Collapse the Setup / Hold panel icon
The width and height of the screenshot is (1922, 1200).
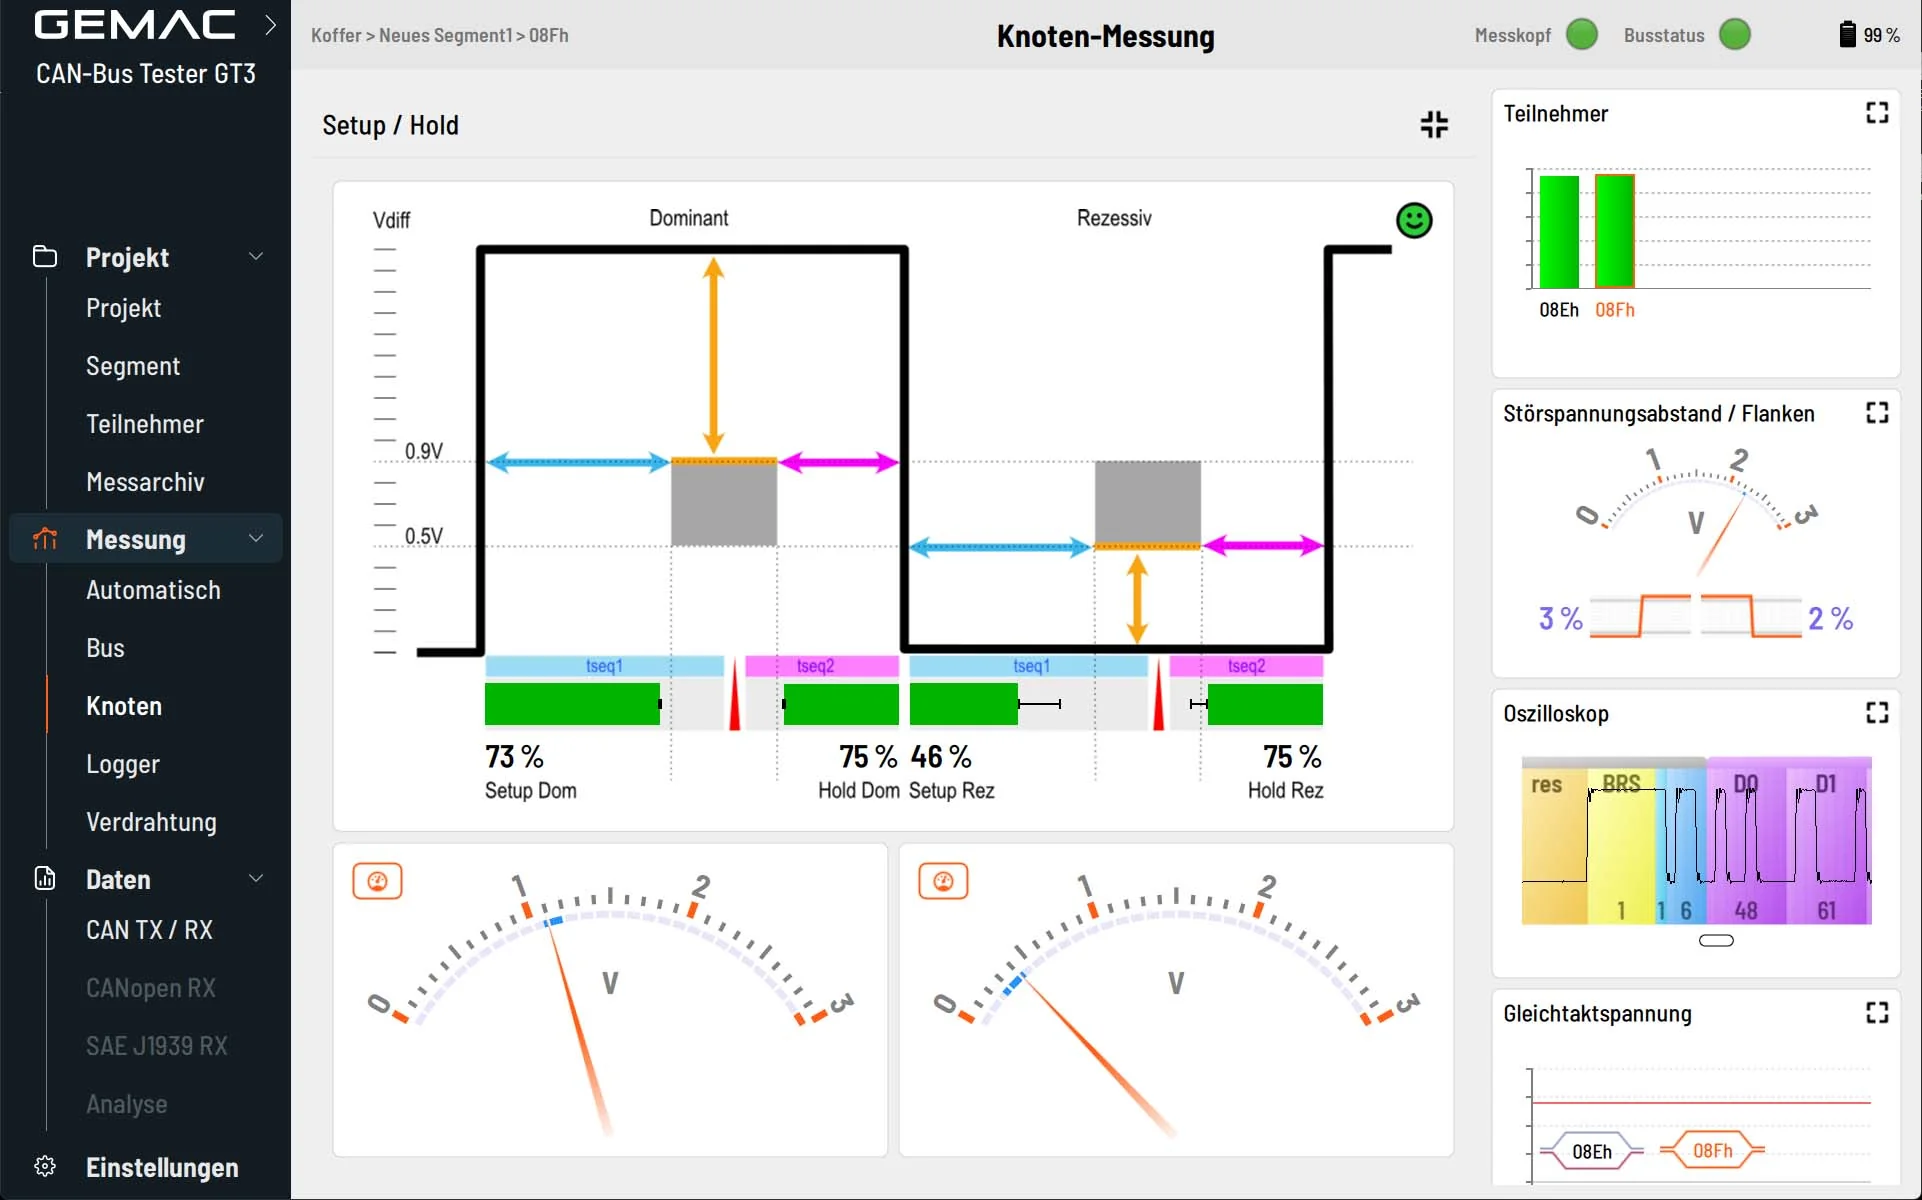(1434, 125)
